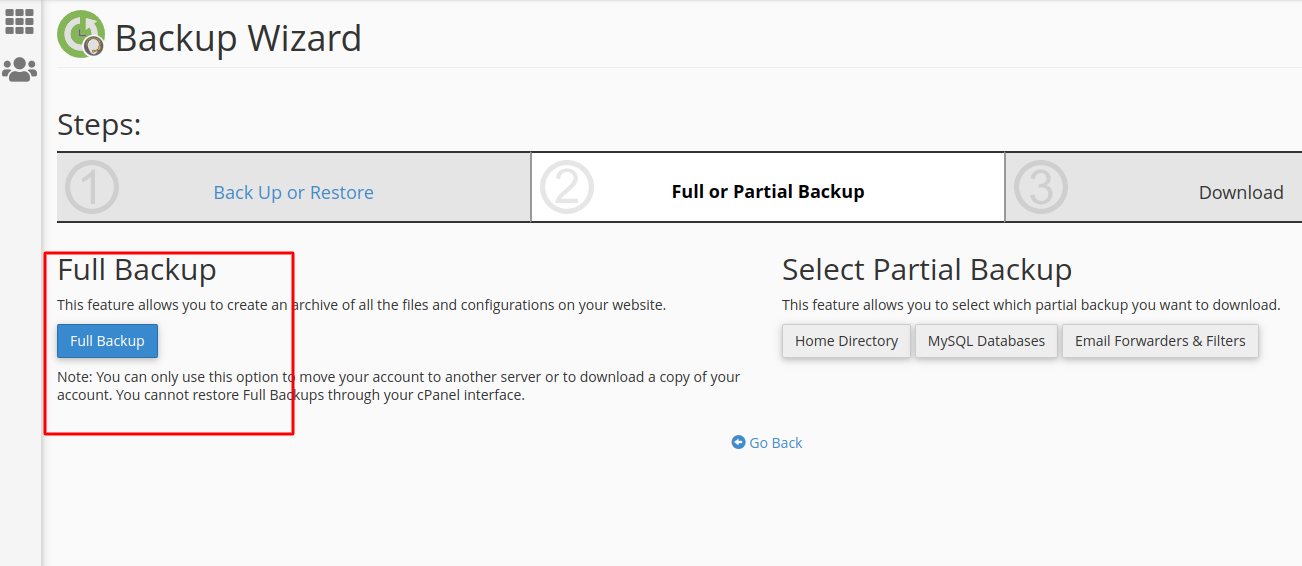1302x566 pixels.
Task: Click the Backup Wizard logo icon
Action: [x=81, y=35]
